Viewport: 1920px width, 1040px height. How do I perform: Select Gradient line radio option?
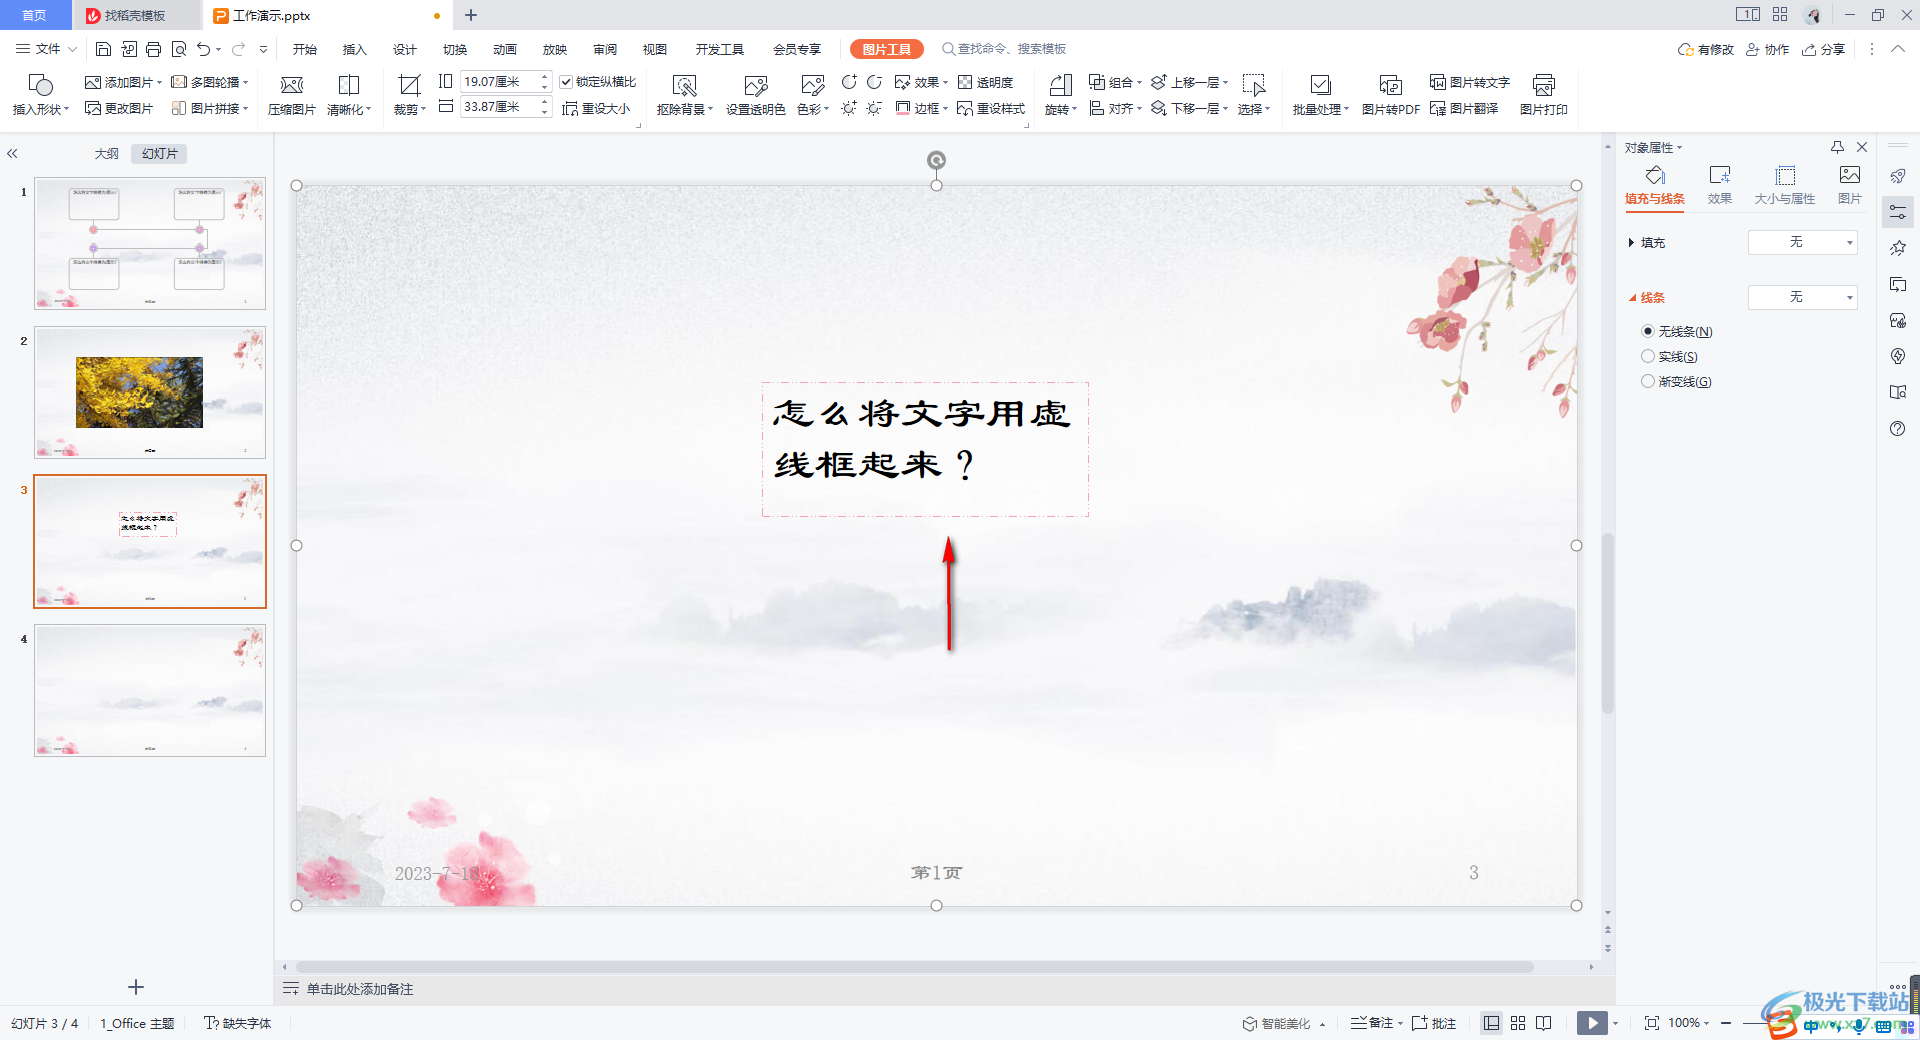pyautogui.click(x=1648, y=381)
